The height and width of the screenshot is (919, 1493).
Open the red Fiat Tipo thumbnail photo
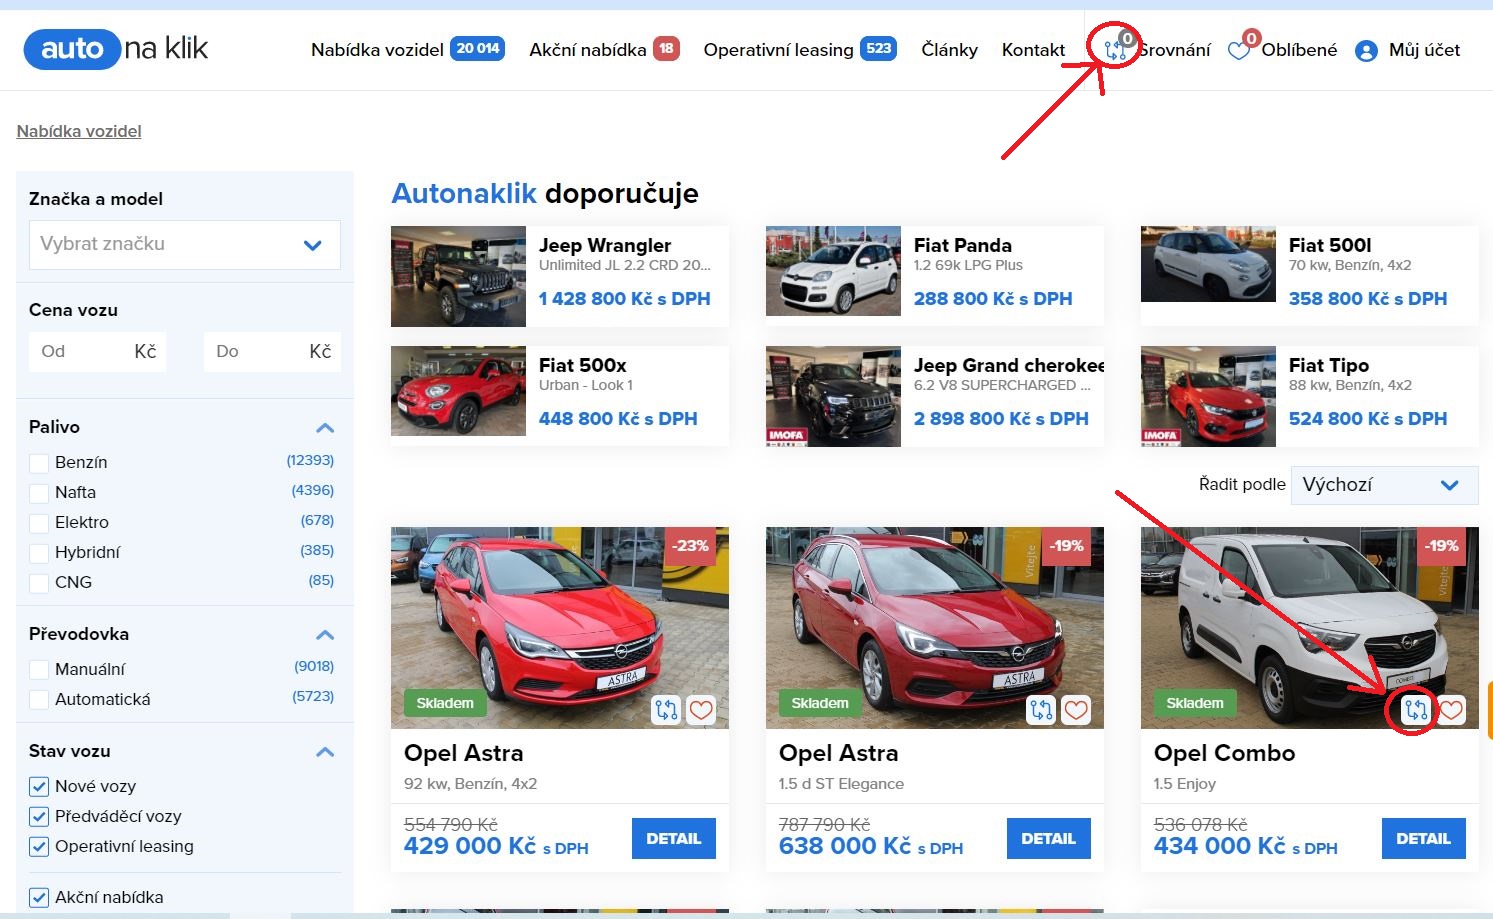pos(1208,396)
